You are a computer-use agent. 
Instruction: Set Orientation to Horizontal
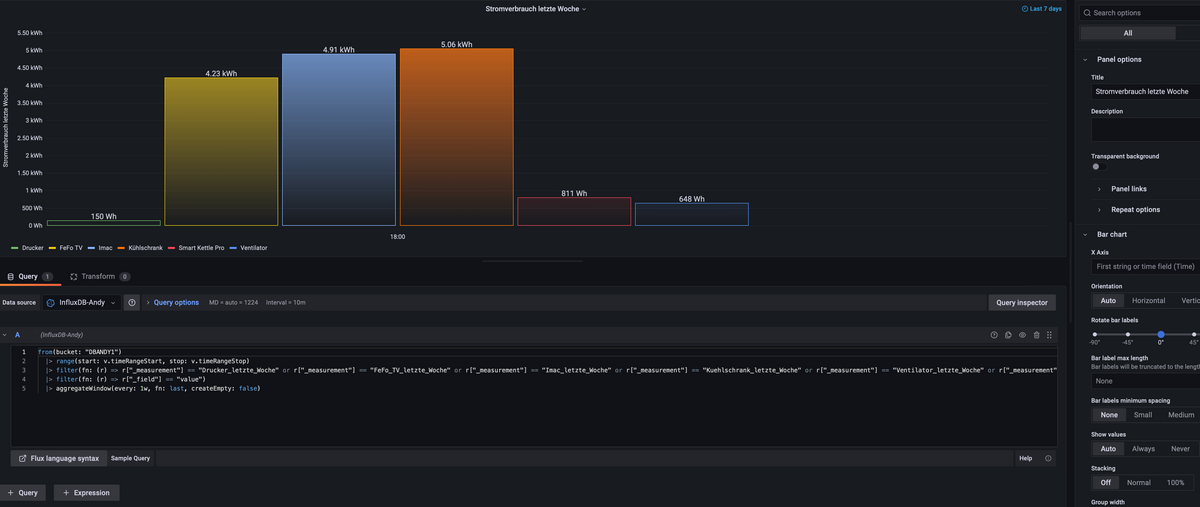pyautogui.click(x=1148, y=300)
